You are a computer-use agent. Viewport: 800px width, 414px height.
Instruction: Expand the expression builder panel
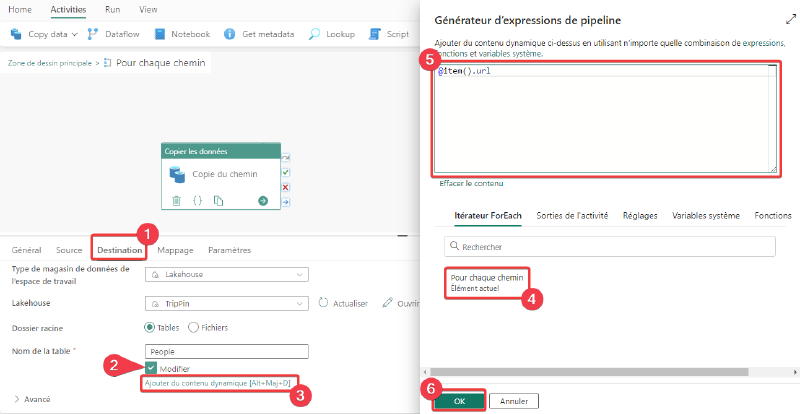pos(791,20)
